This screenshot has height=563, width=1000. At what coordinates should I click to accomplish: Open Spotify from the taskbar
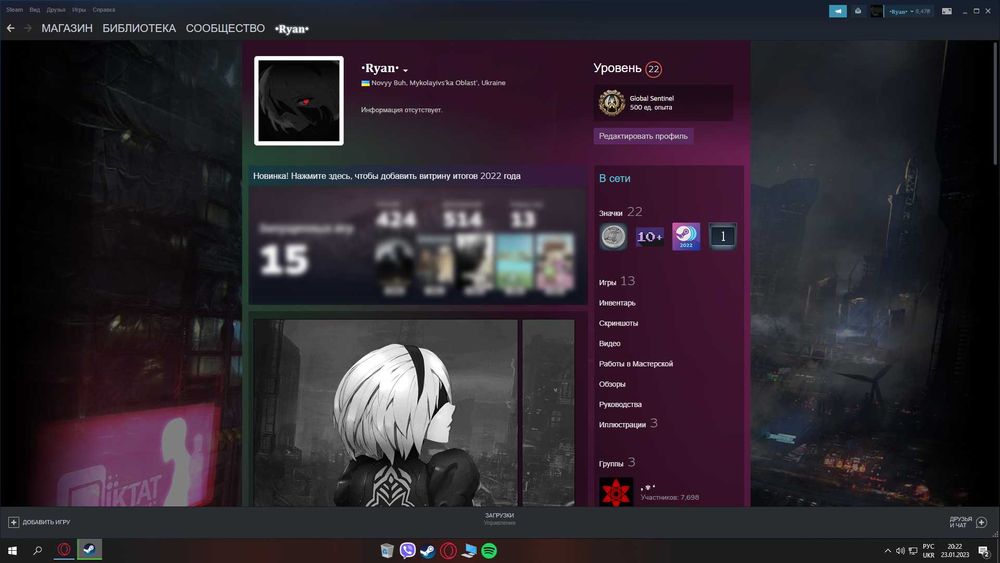coord(489,550)
